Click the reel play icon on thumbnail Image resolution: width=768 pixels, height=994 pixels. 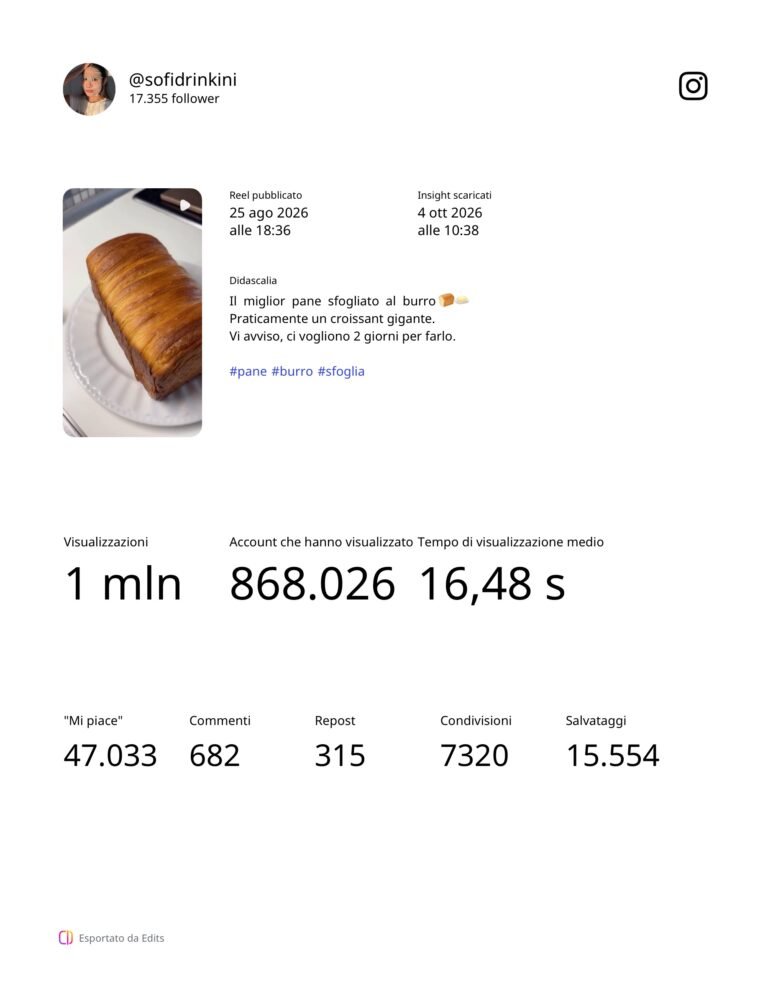(185, 205)
